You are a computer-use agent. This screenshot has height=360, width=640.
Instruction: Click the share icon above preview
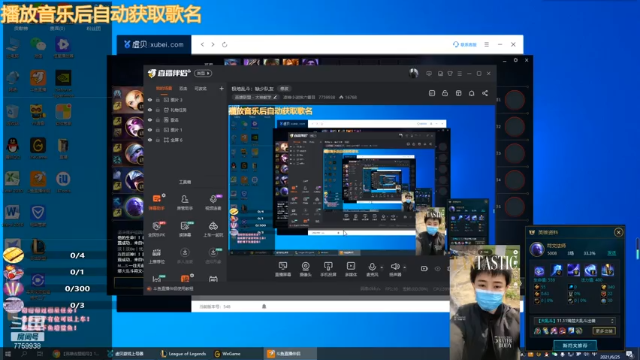click(x=485, y=93)
